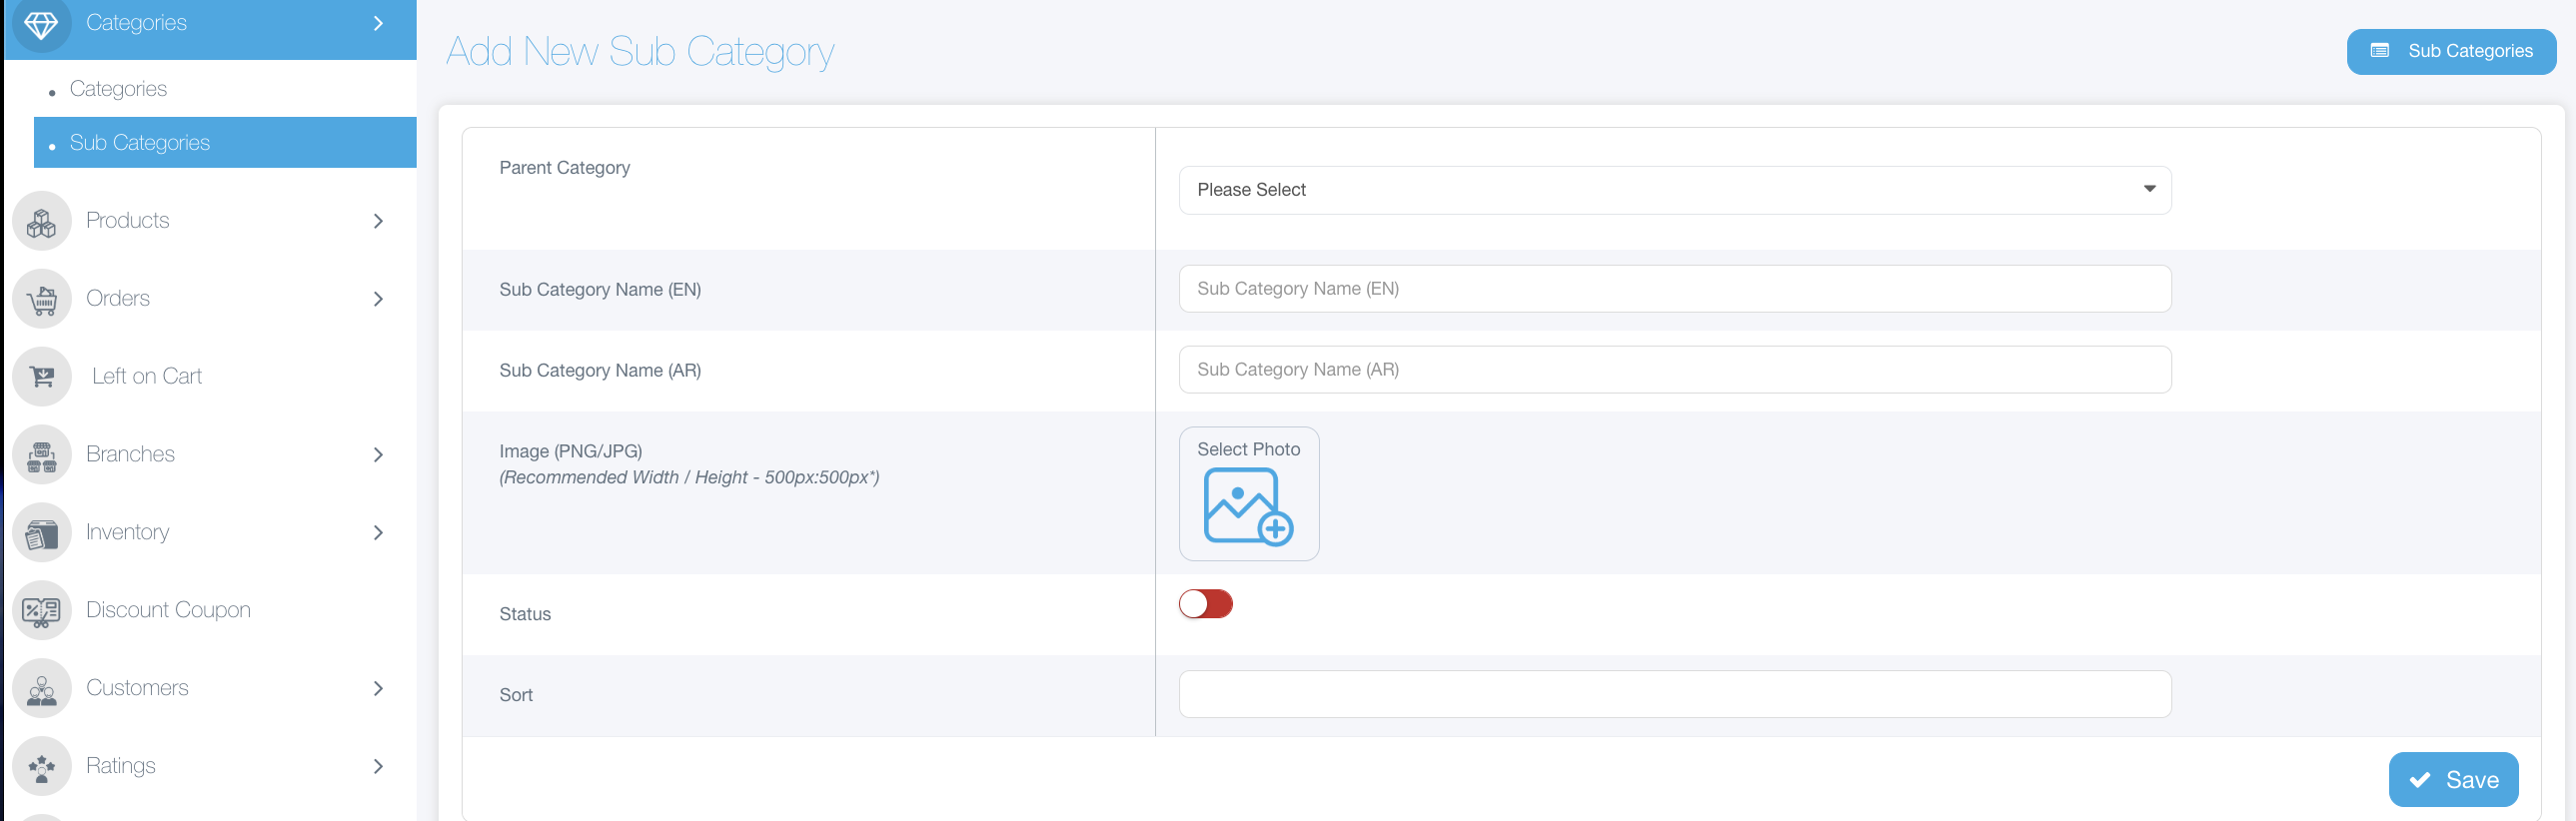Expand the Branches menu chevron
Image resolution: width=2576 pixels, height=821 pixels.
coord(378,455)
